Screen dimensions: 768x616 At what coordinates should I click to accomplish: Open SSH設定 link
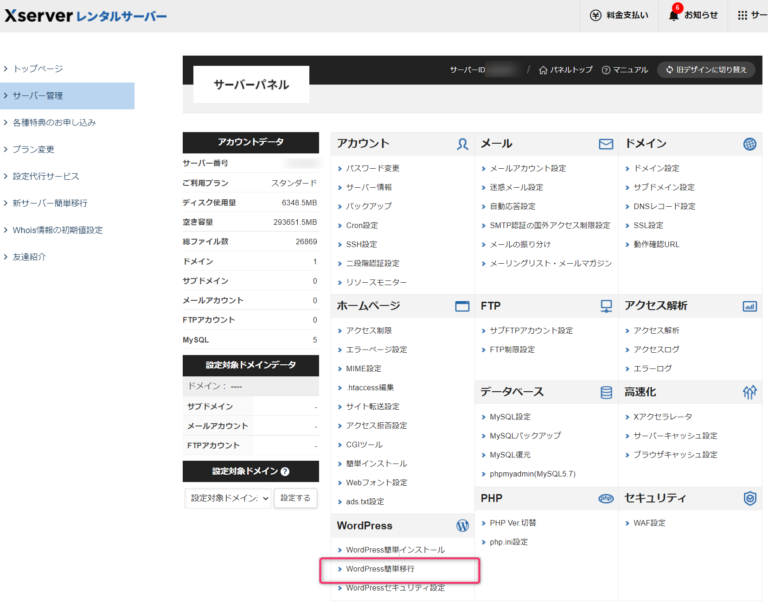[361, 245]
